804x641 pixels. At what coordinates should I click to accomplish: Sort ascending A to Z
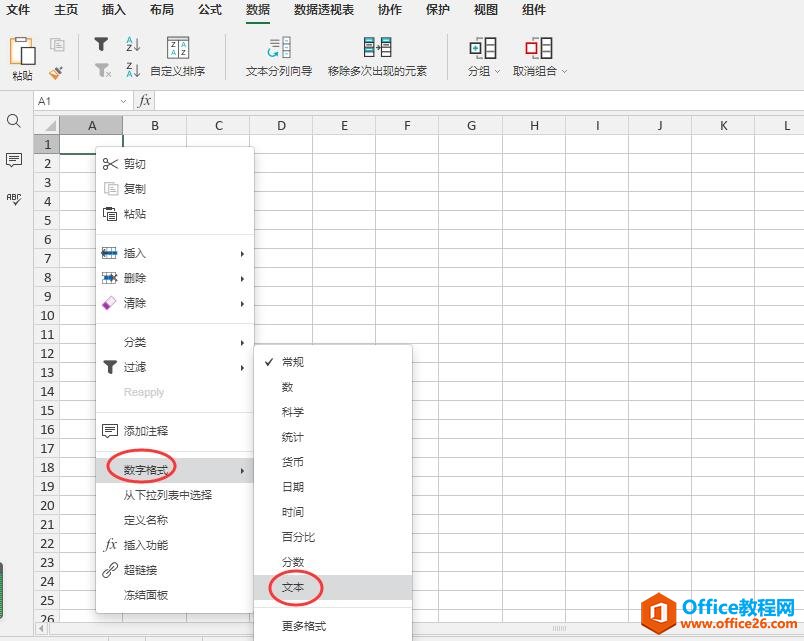[133, 45]
